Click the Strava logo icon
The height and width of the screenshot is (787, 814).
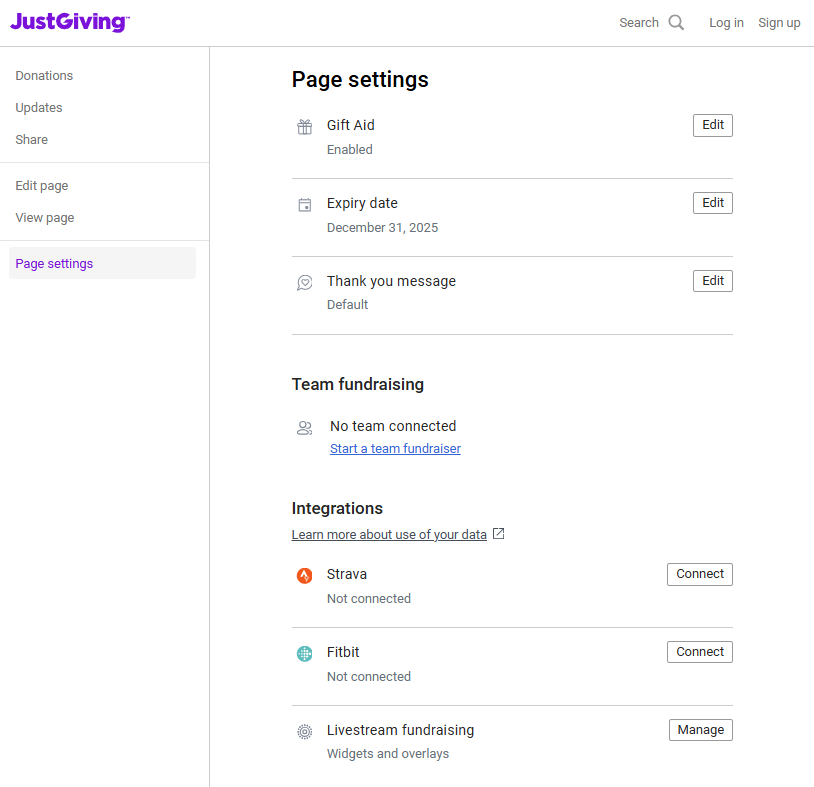305,576
